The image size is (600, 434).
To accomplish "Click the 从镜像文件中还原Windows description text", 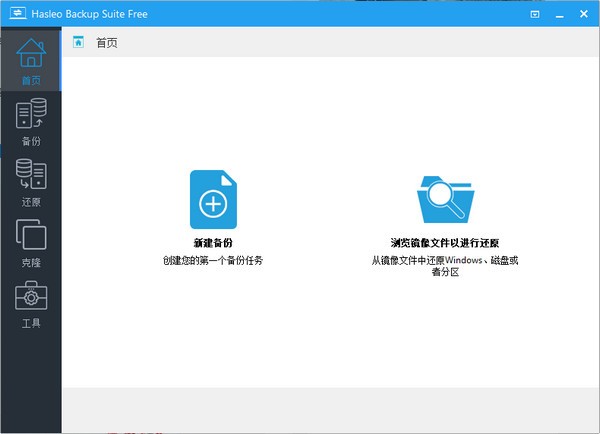I will click(x=445, y=260).
